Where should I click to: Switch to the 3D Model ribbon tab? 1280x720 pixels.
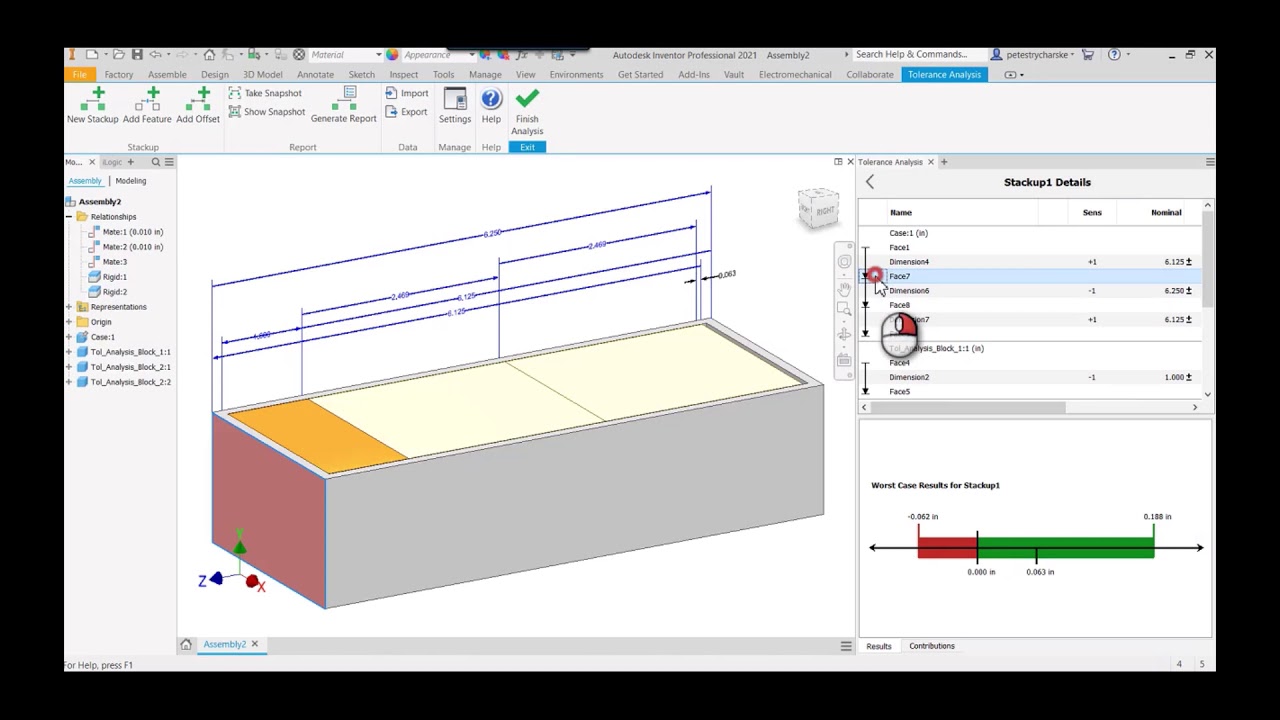[x=262, y=75]
